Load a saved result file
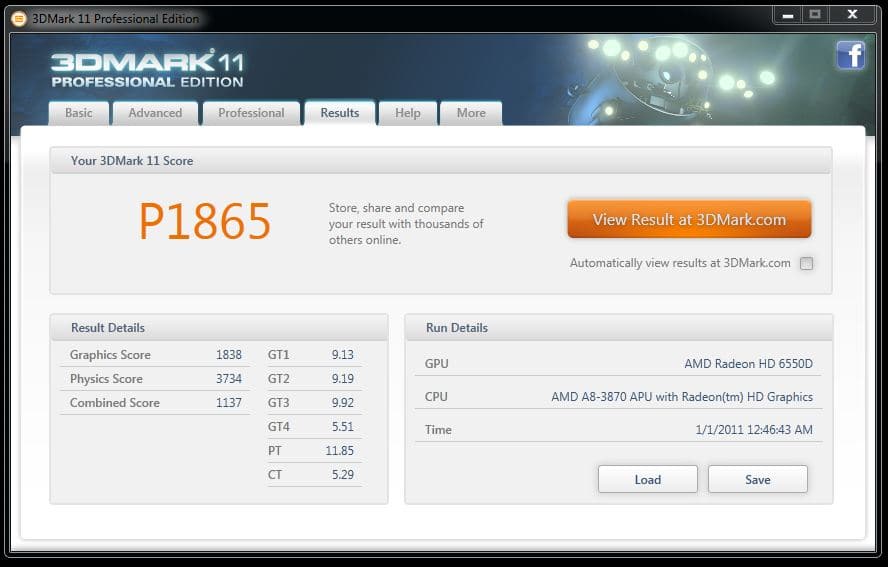The height and width of the screenshot is (567, 888). point(648,479)
